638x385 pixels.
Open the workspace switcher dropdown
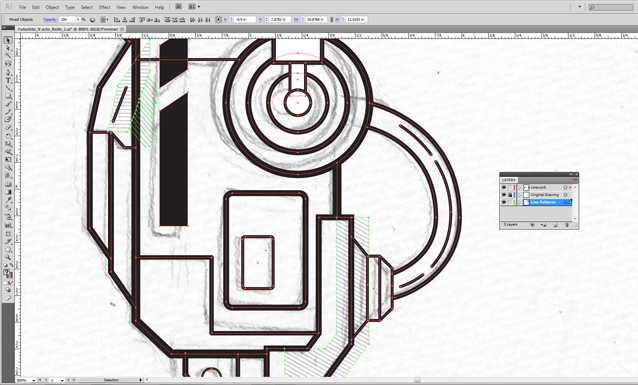[579, 7]
